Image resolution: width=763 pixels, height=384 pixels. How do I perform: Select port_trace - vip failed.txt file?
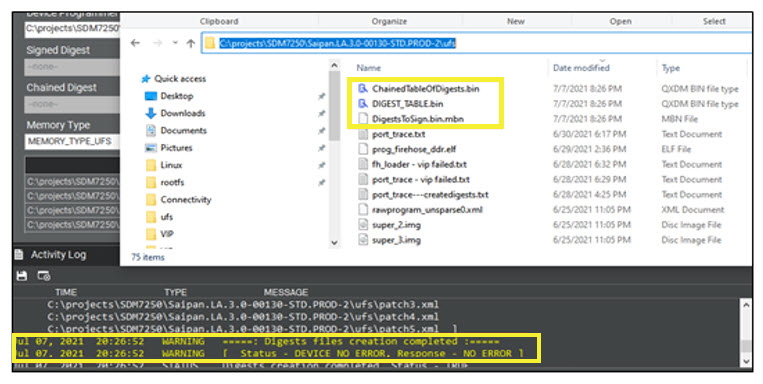pos(421,179)
